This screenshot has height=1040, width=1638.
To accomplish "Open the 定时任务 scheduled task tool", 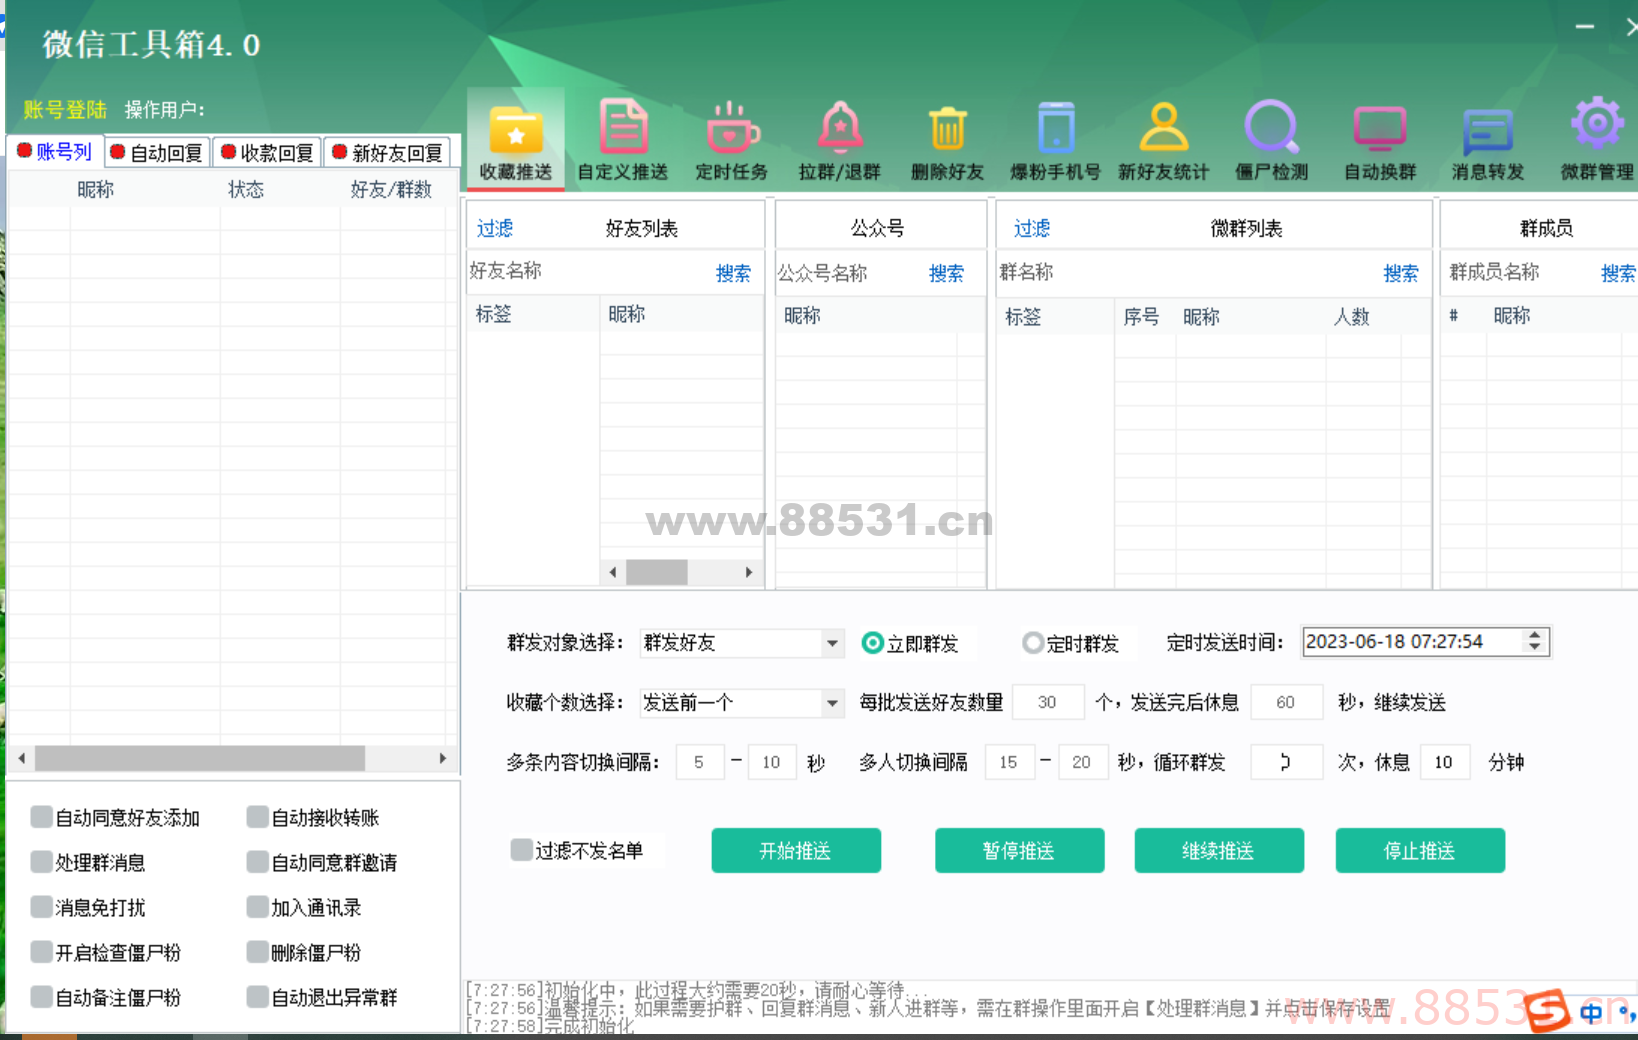I will (x=732, y=140).
